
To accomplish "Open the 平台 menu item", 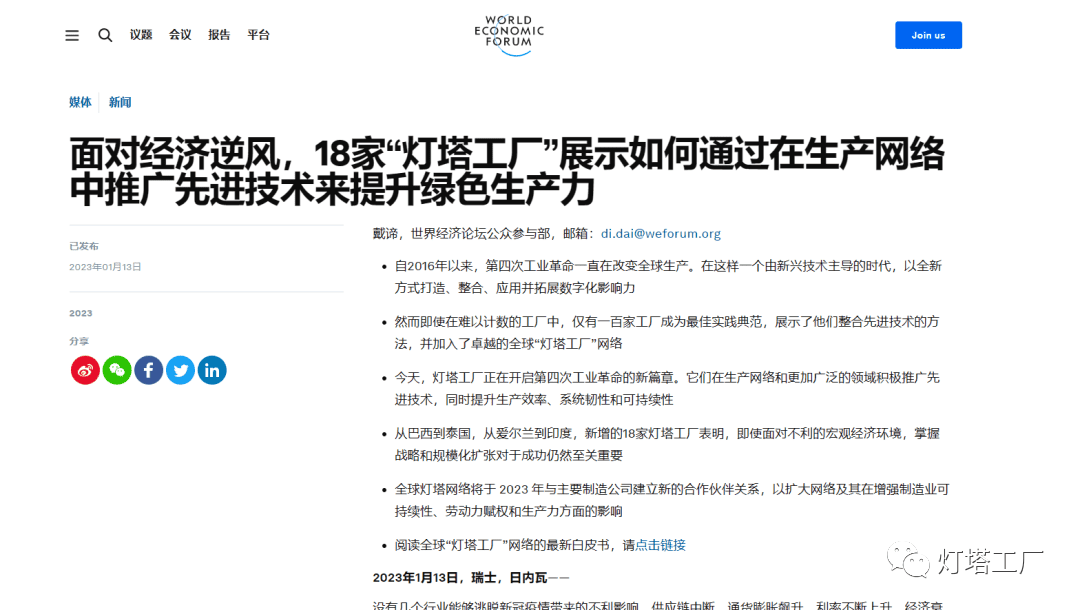I will tap(258, 35).
